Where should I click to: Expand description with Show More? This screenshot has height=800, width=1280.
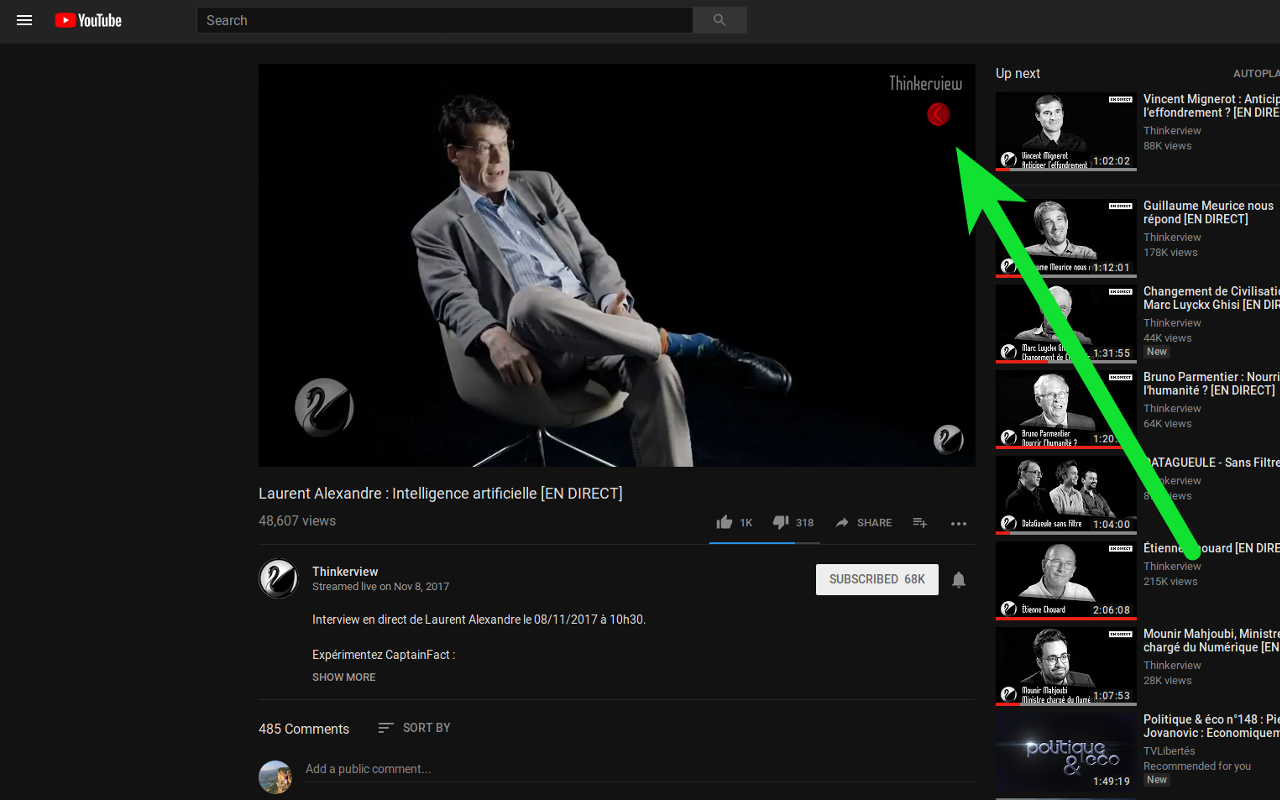point(344,677)
